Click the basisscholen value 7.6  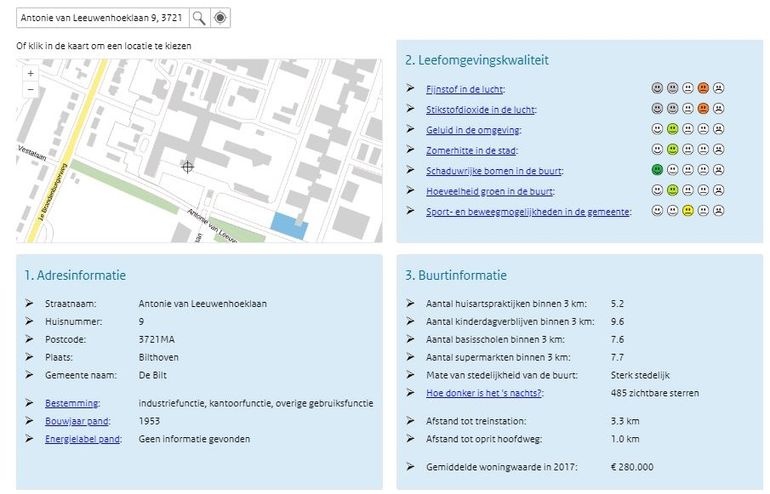[617, 340]
